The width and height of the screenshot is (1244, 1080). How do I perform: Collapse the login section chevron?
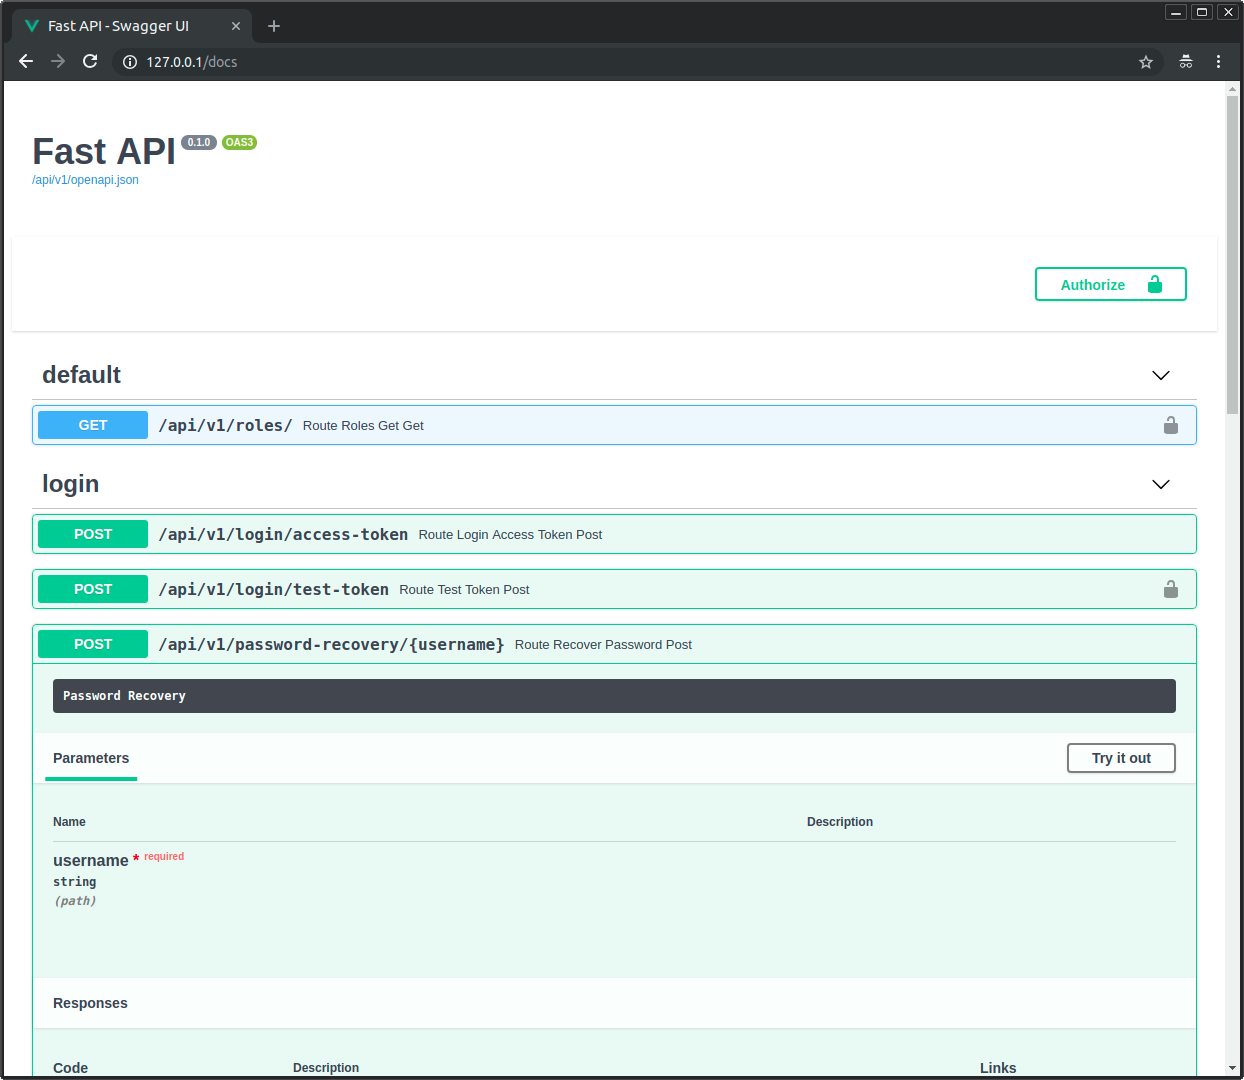coord(1160,484)
